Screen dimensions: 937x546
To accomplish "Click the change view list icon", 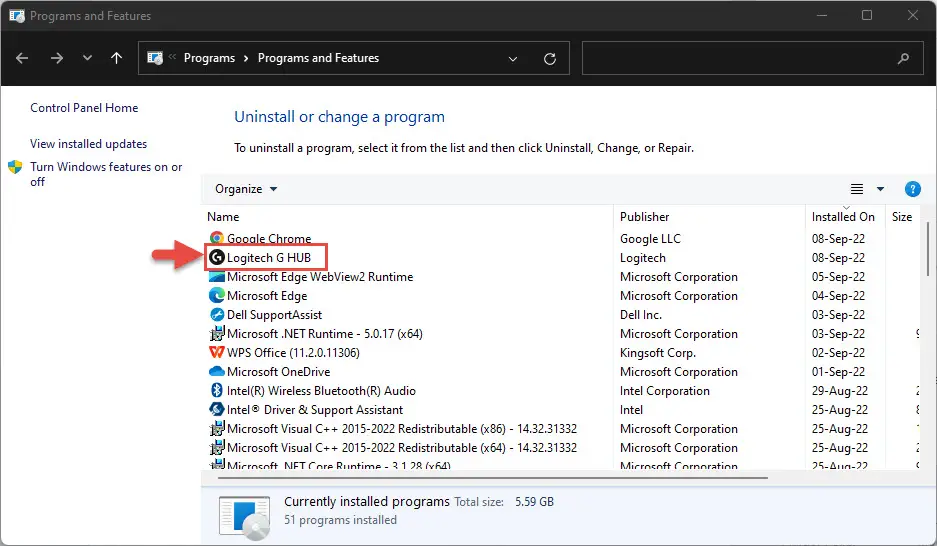I will pyautogui.click(x=857, y=189).
